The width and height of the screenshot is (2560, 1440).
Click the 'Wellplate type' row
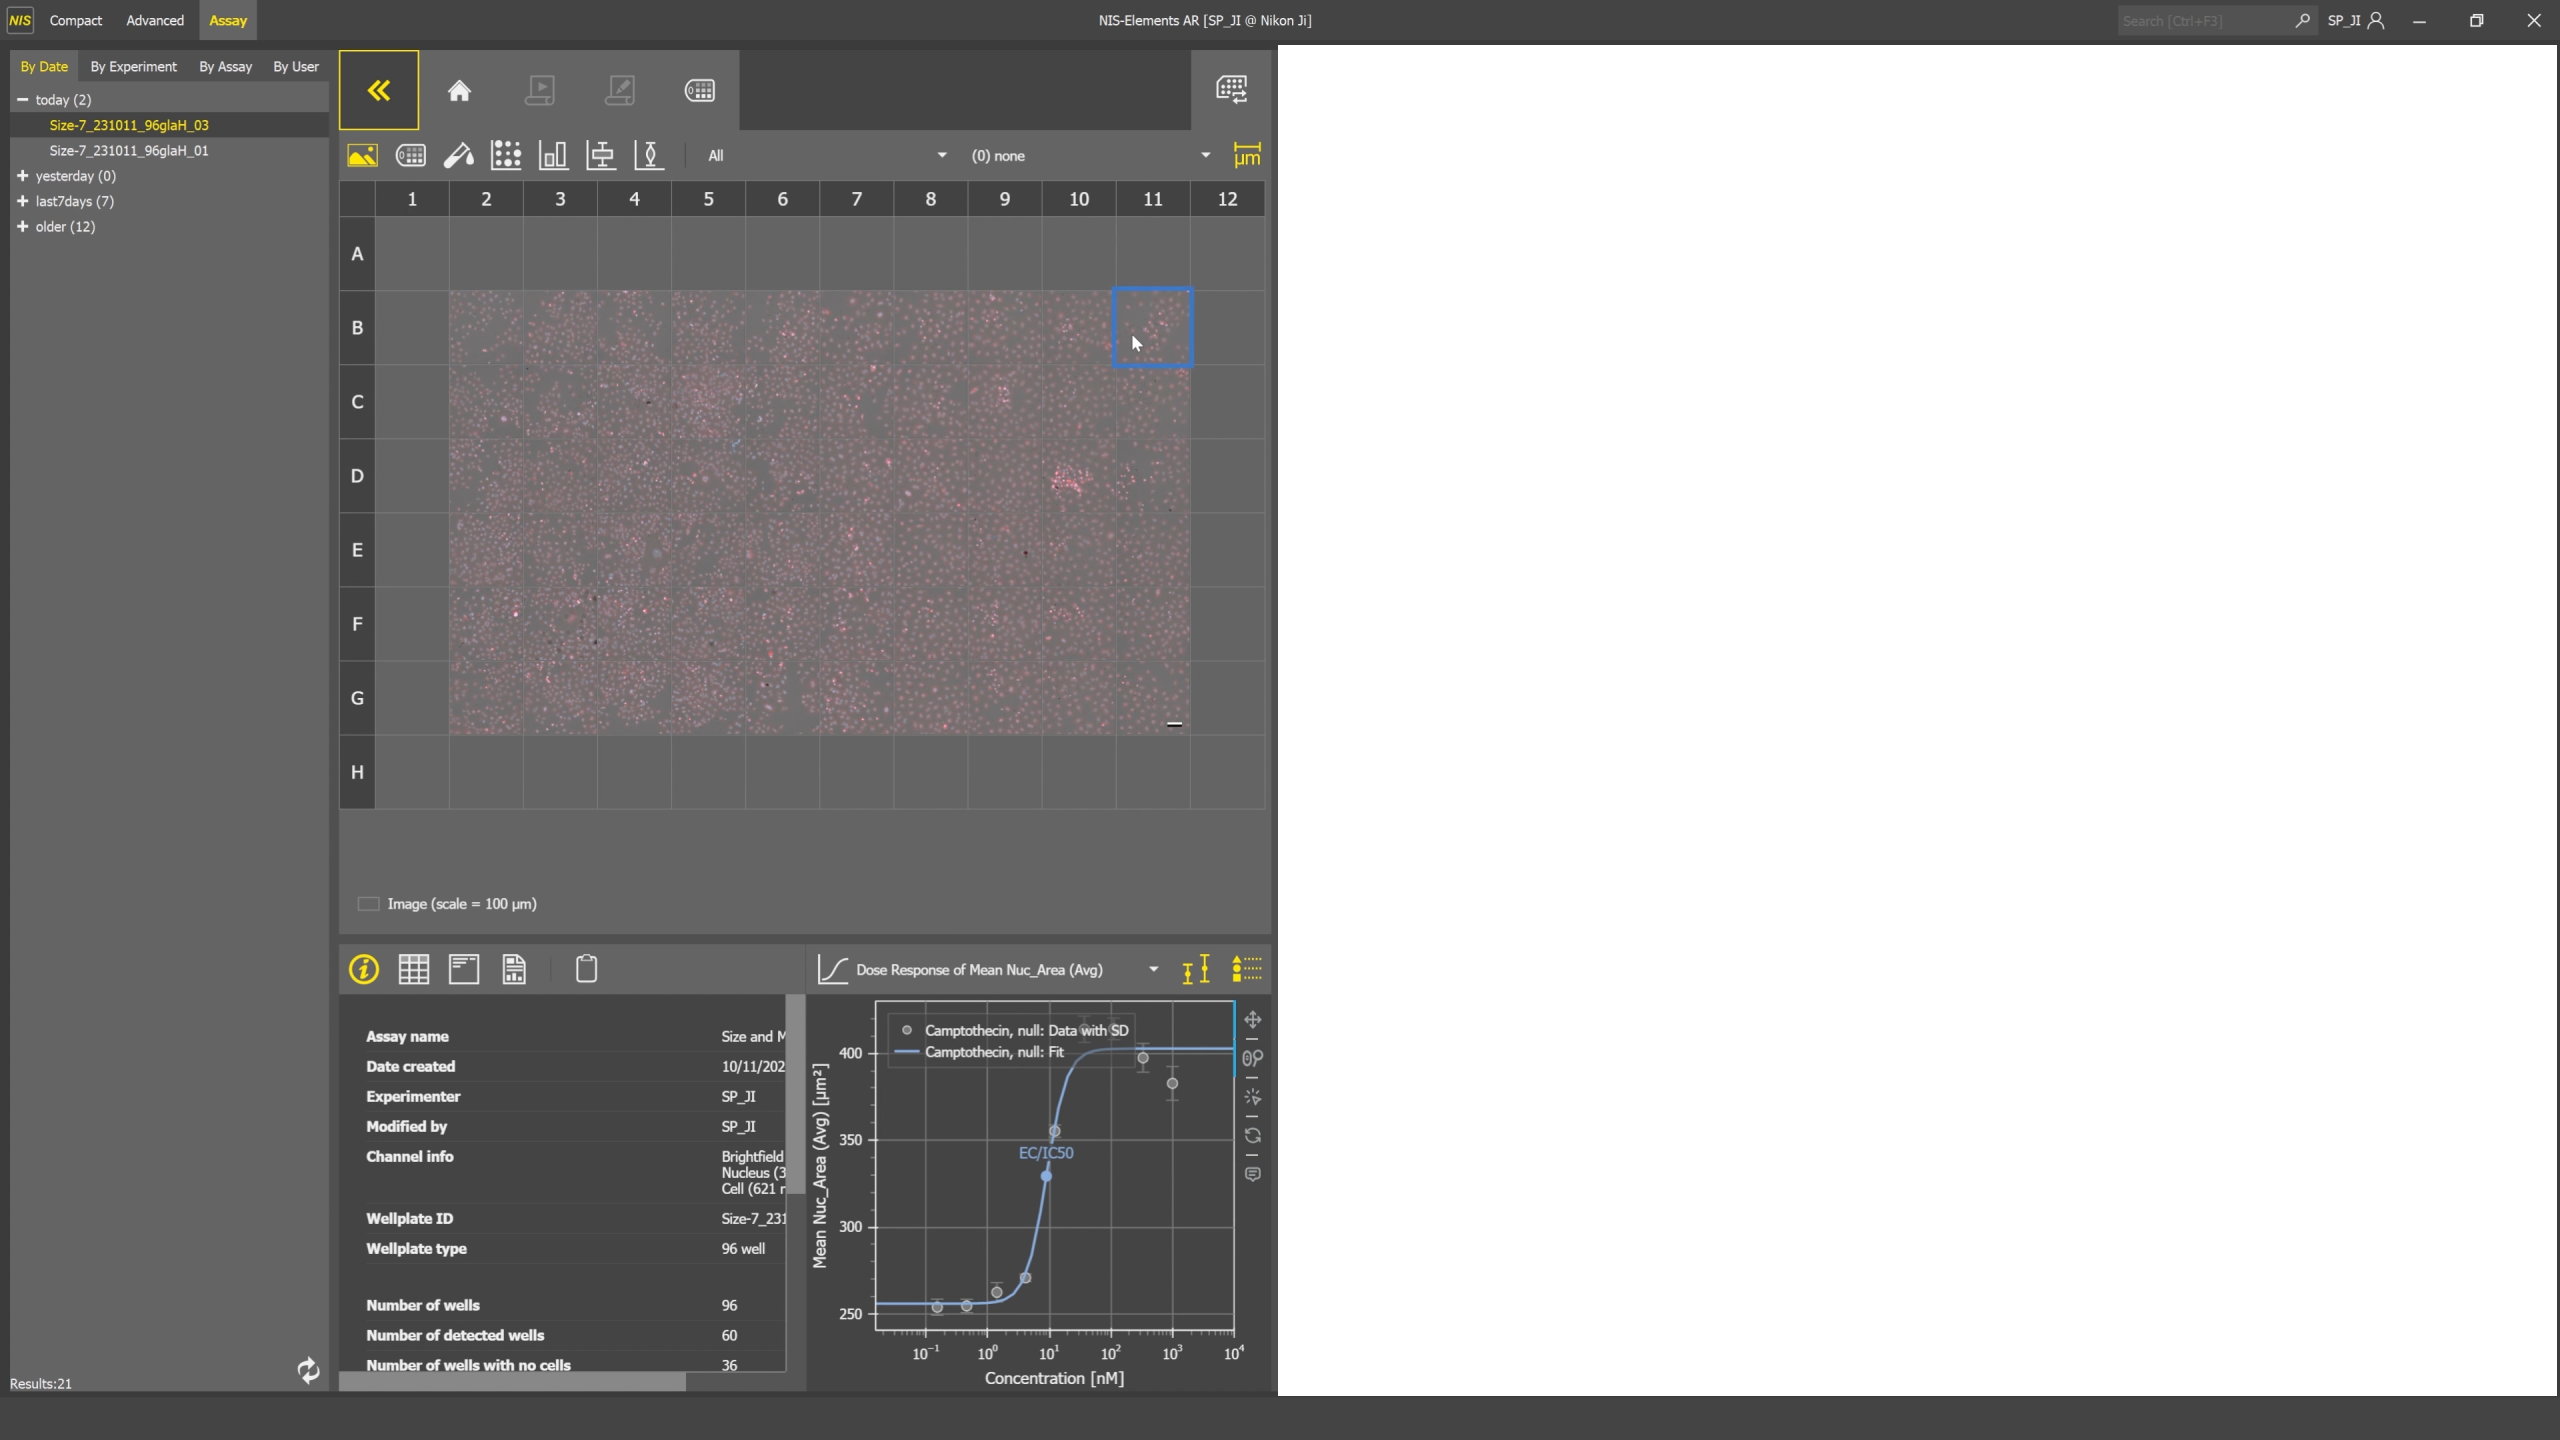tap(575, 1248)
